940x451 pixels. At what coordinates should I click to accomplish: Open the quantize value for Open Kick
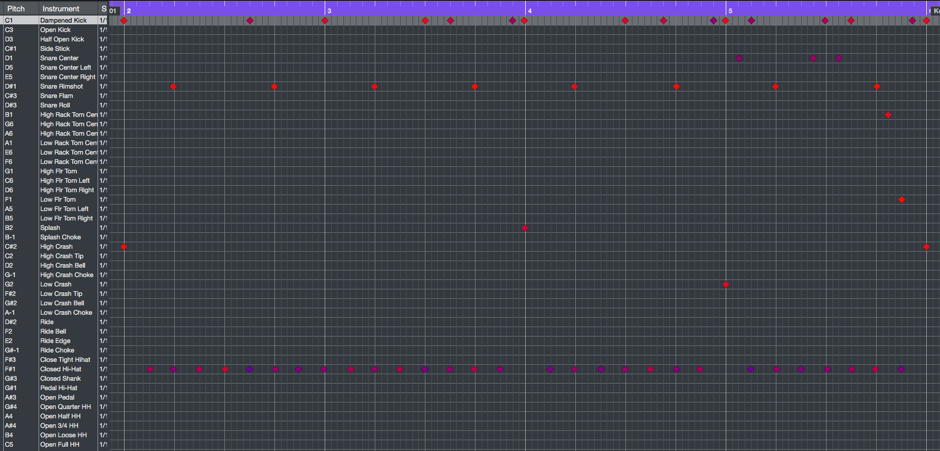102,30
